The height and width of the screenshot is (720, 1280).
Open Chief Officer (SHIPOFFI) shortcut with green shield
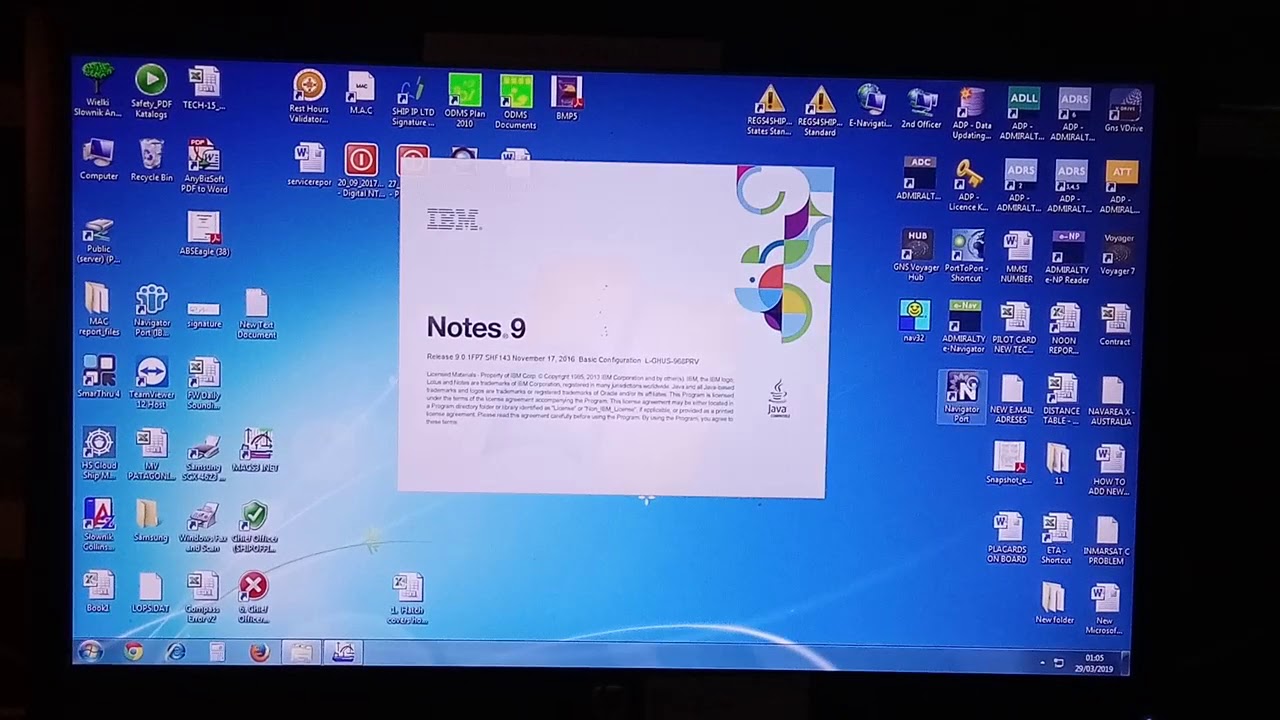255,527
